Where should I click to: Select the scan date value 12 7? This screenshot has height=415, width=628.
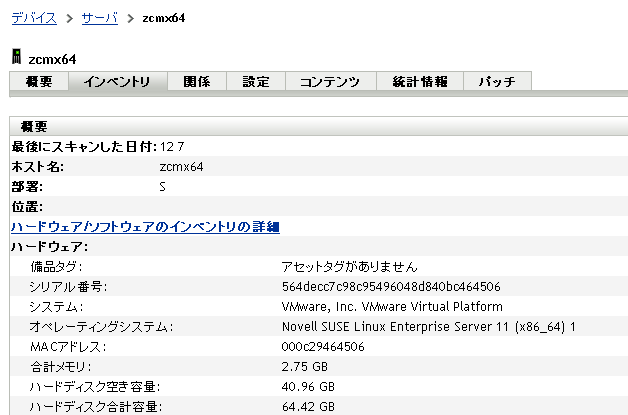172,147
